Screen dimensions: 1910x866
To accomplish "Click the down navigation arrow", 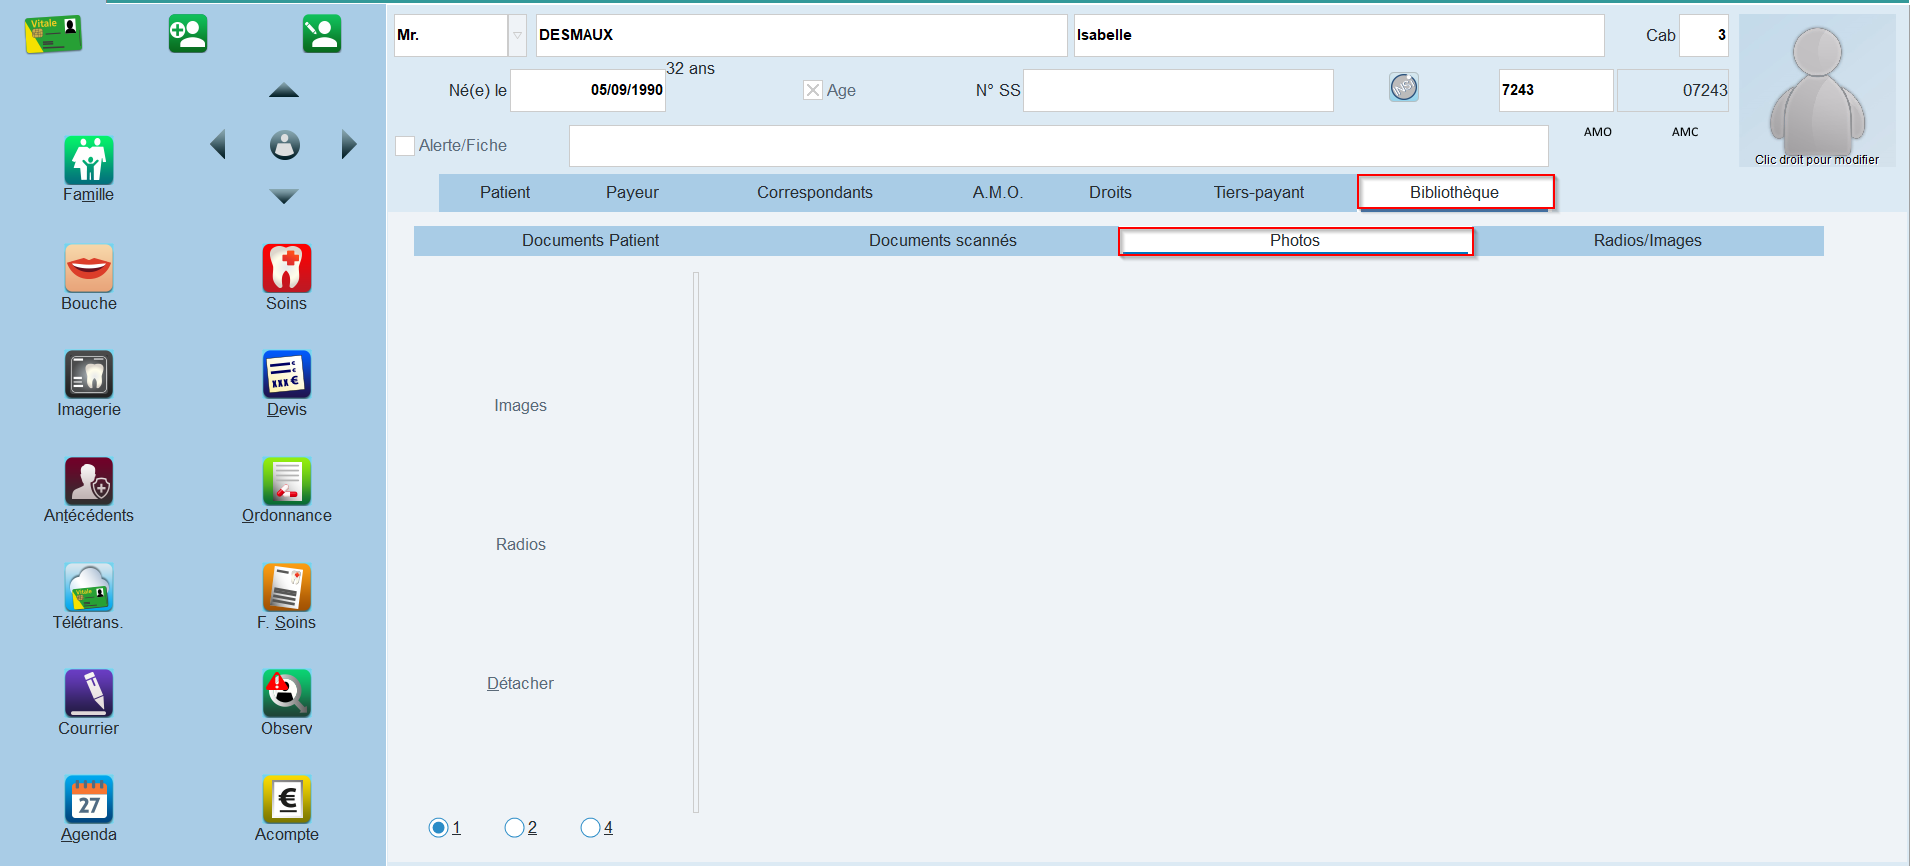I will (284, 197).
